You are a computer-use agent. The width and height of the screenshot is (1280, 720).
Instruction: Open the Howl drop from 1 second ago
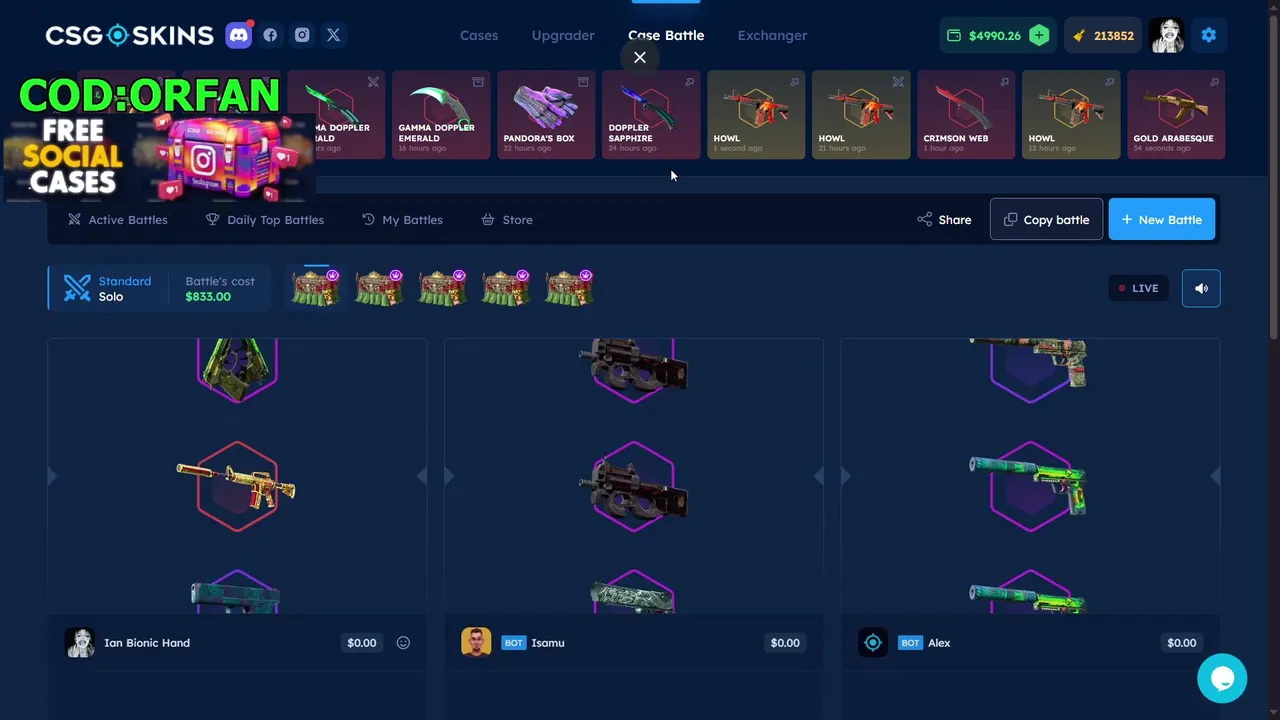[x=756, y=115]
